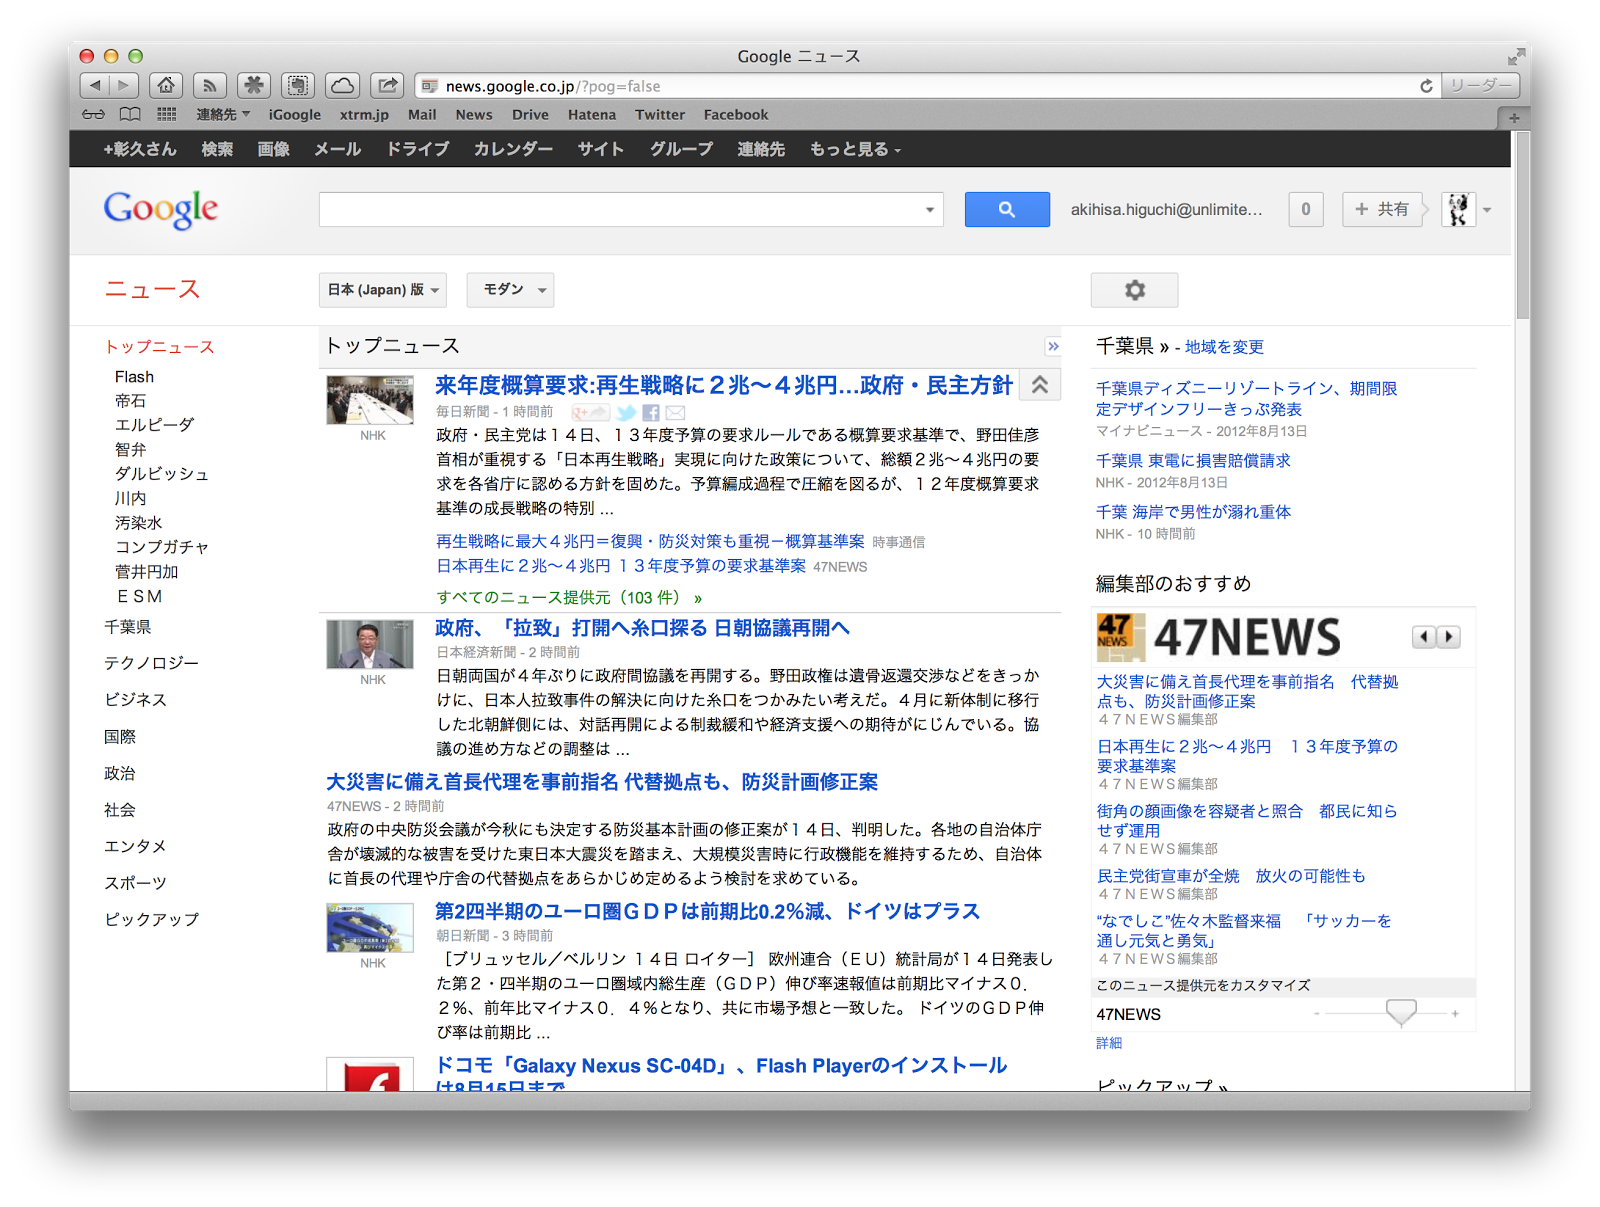Open the 日本 (Japan) 版 edition dropdown
Image resolution: width=1600 pixels, height=1207 pixels.
coord(383,290)
